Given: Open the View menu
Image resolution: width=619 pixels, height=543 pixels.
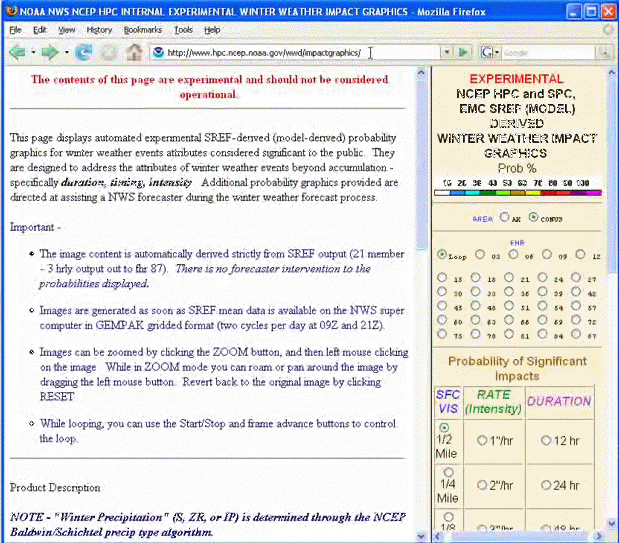Looking at the screenshot, I should tap(66, 30).
